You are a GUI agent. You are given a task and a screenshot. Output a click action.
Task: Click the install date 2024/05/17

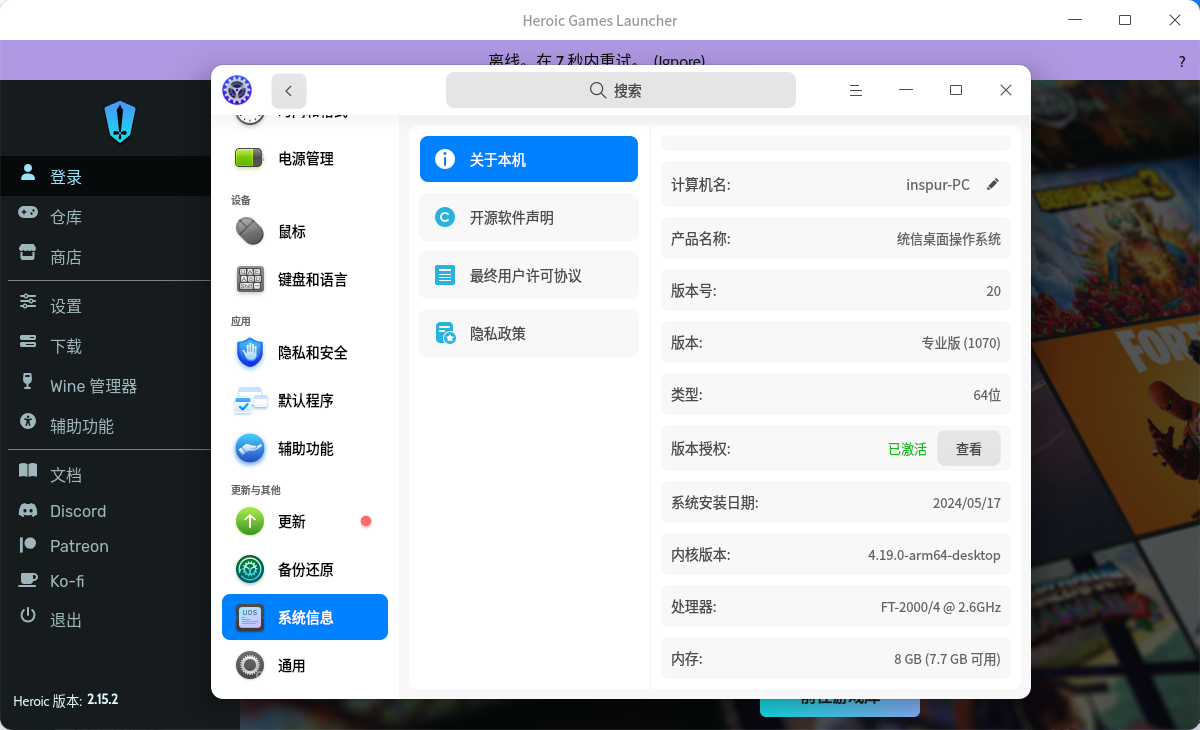point(966,503)
